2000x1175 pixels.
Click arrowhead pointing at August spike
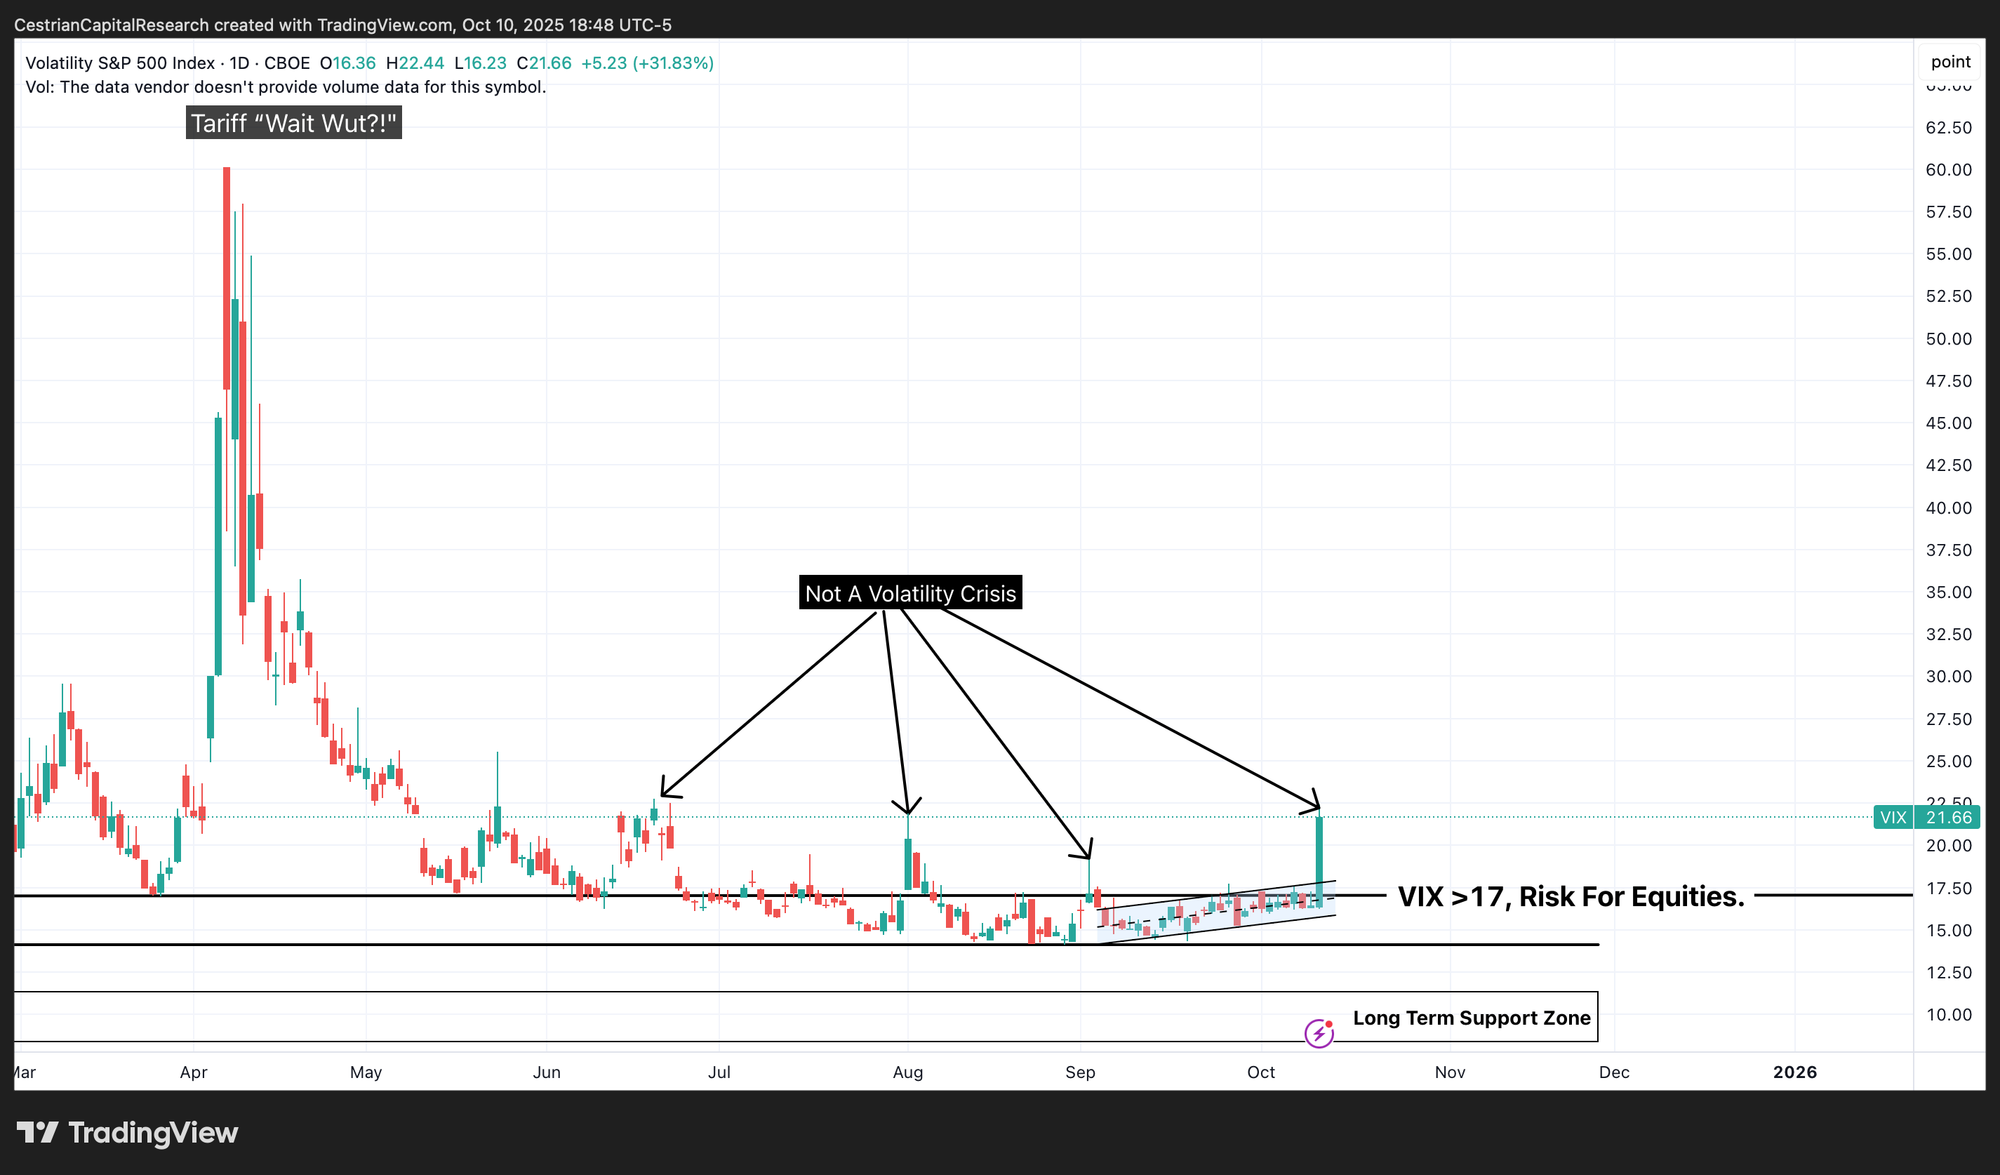pyautogui.click(x=907, y=808)
